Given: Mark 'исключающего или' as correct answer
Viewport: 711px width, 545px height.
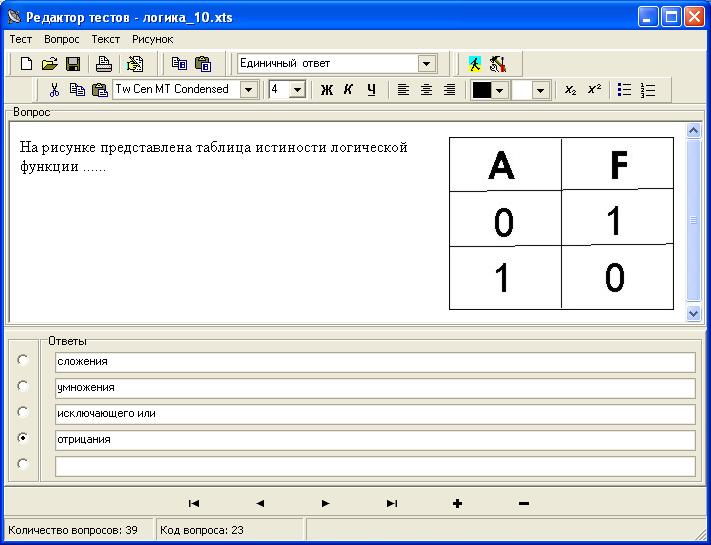Looking at the screenshot, I should coord(23,412).
